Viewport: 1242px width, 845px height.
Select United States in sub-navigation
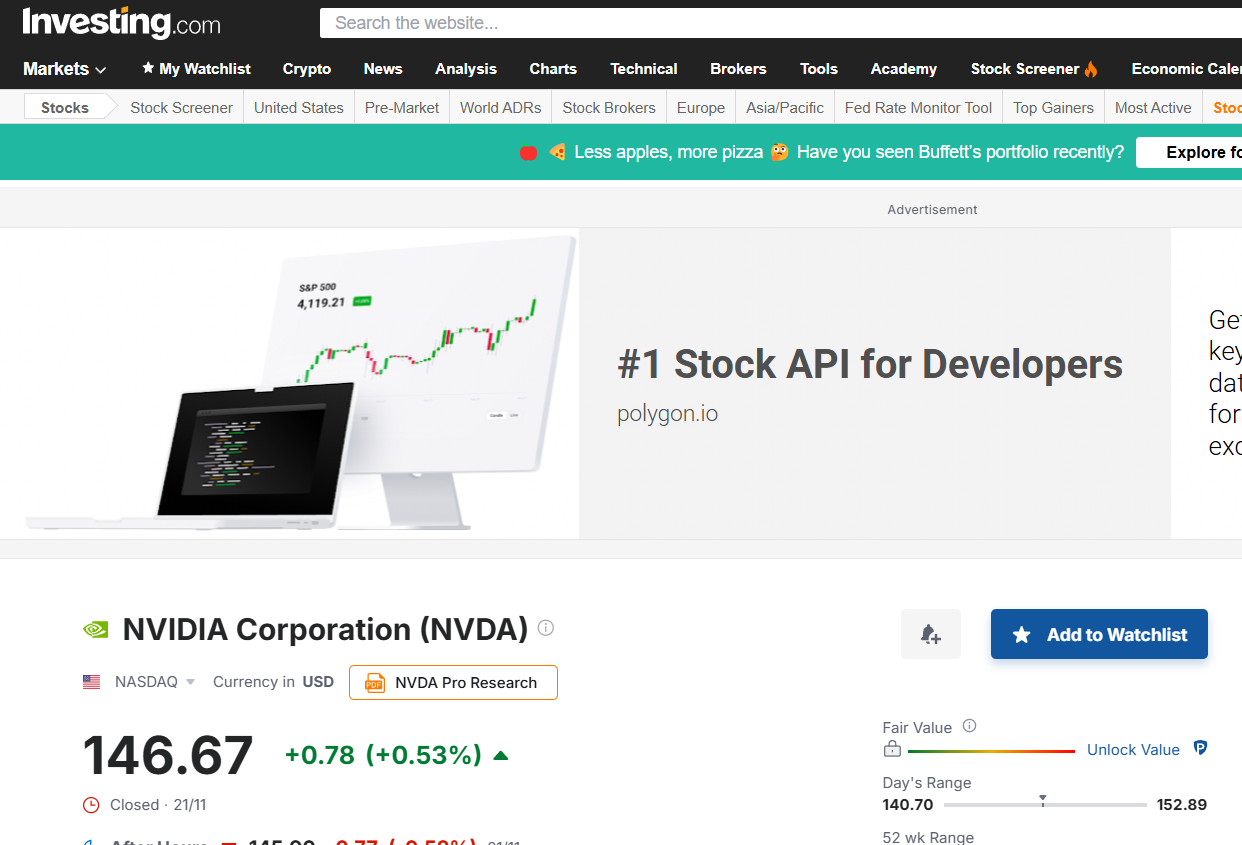[x=299, y=108]
